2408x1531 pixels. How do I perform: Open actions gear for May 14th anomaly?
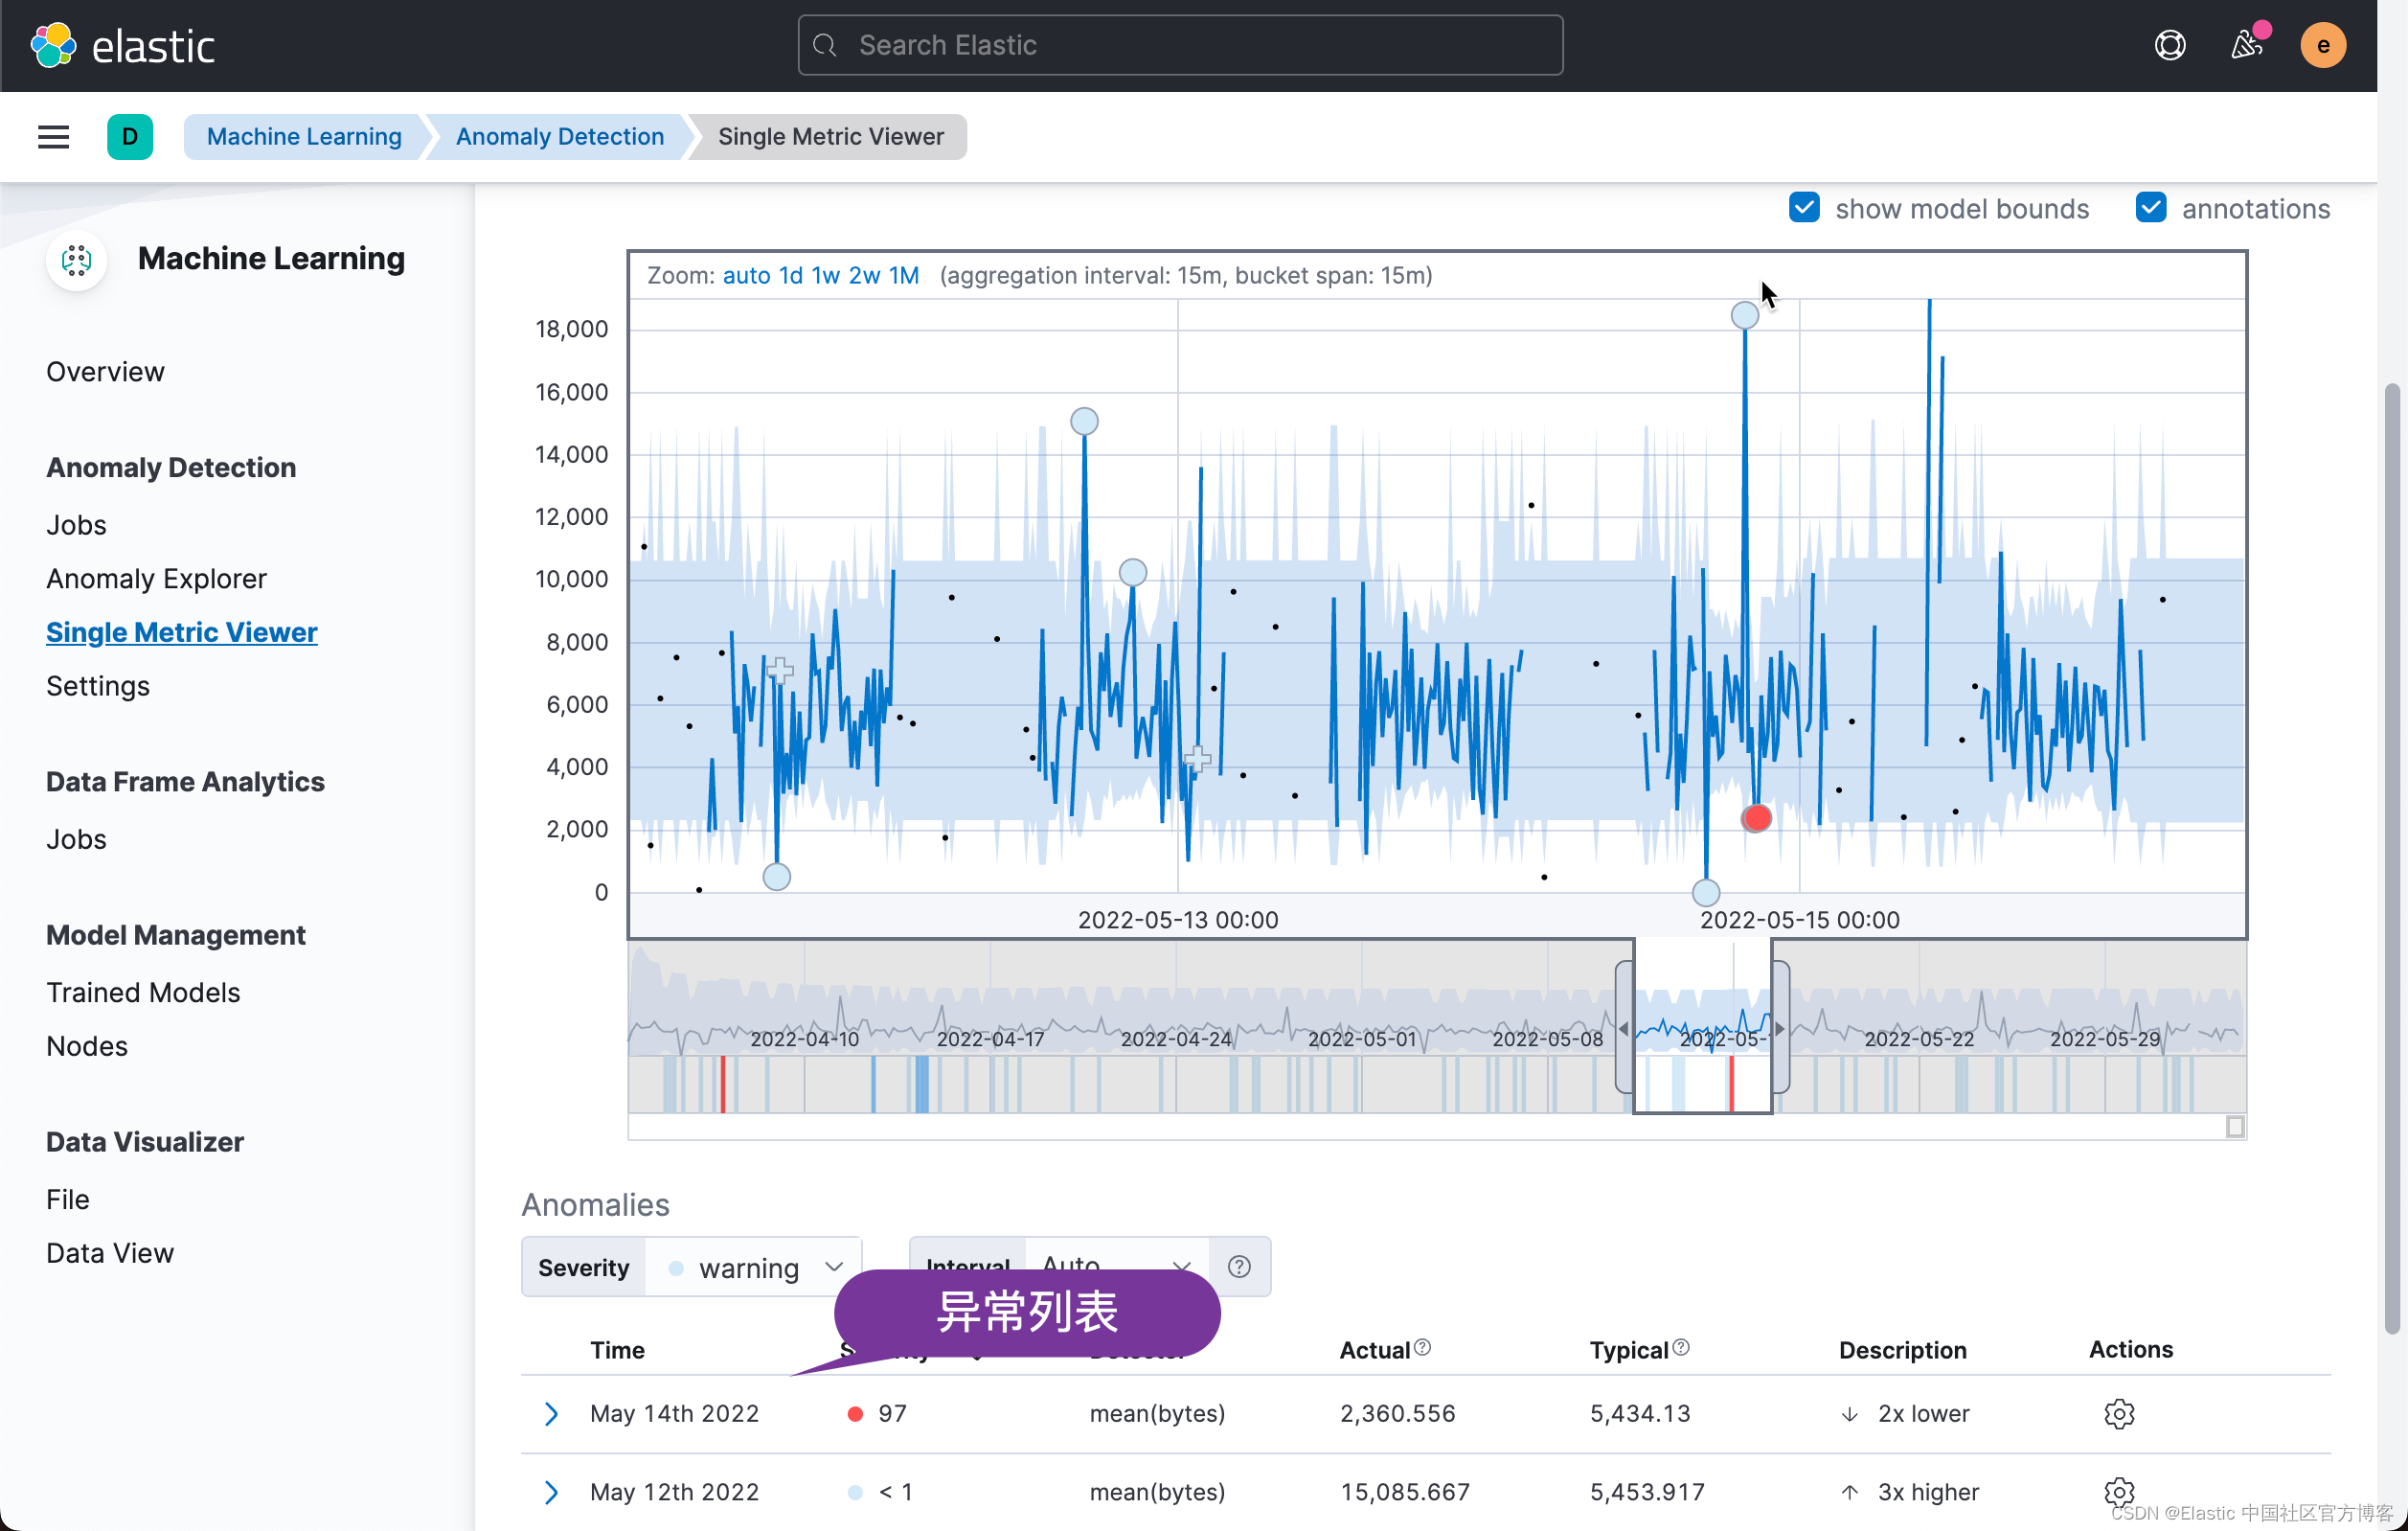2118,1413
